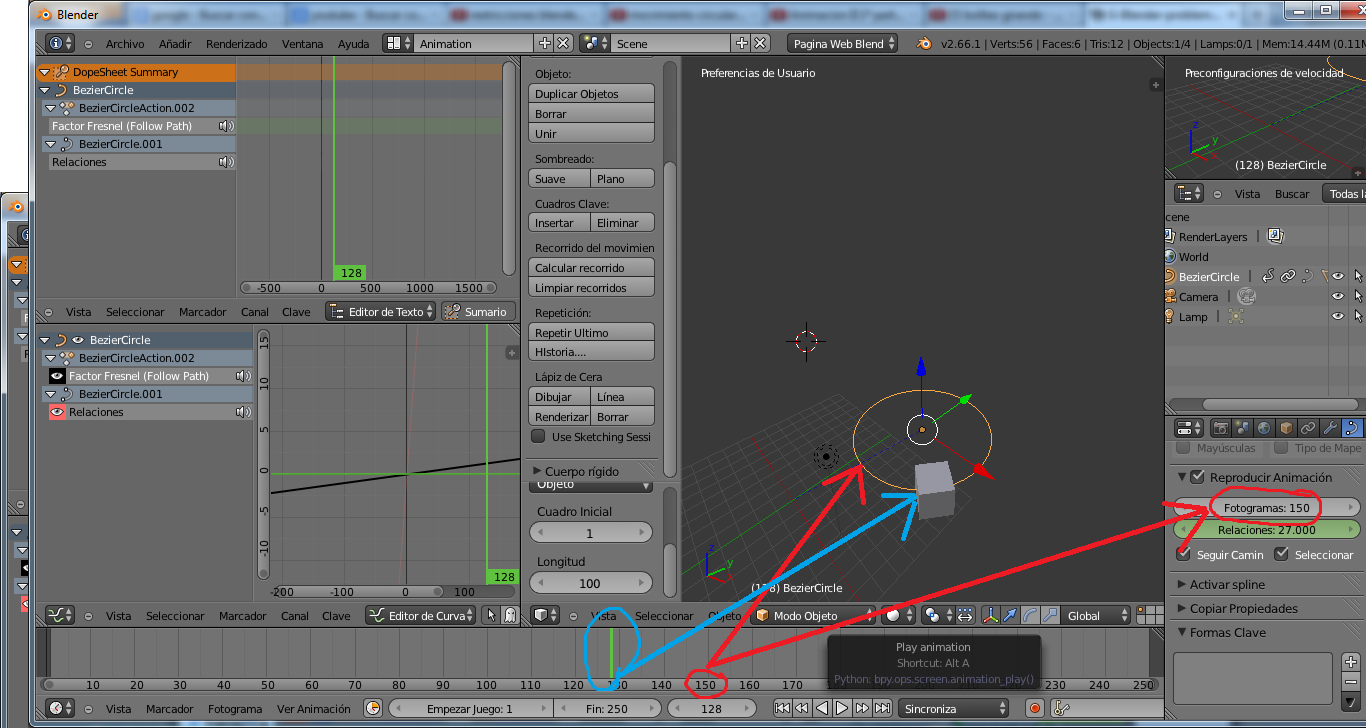Screen dimensions: 1366x728
Task: Toggle the Seleccionar checkbox in properties
Action: point(1282,554)
